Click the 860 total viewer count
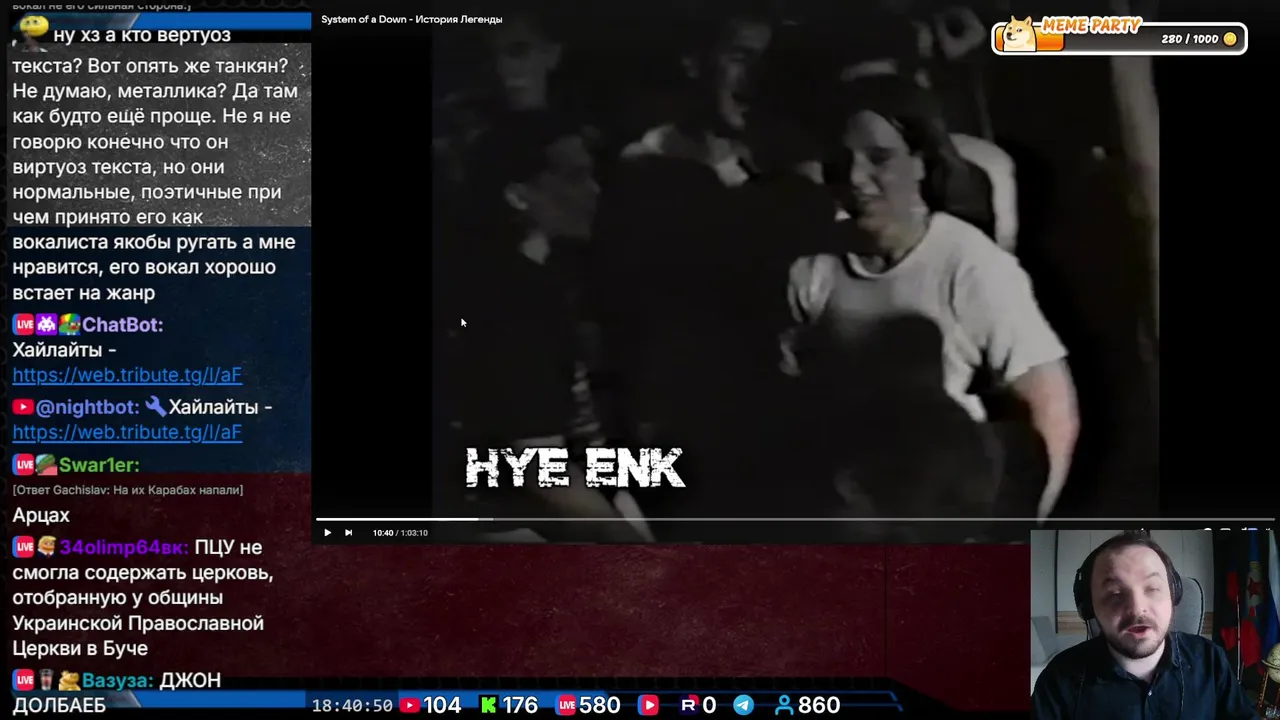1280x720 pixels. point(819,705)
